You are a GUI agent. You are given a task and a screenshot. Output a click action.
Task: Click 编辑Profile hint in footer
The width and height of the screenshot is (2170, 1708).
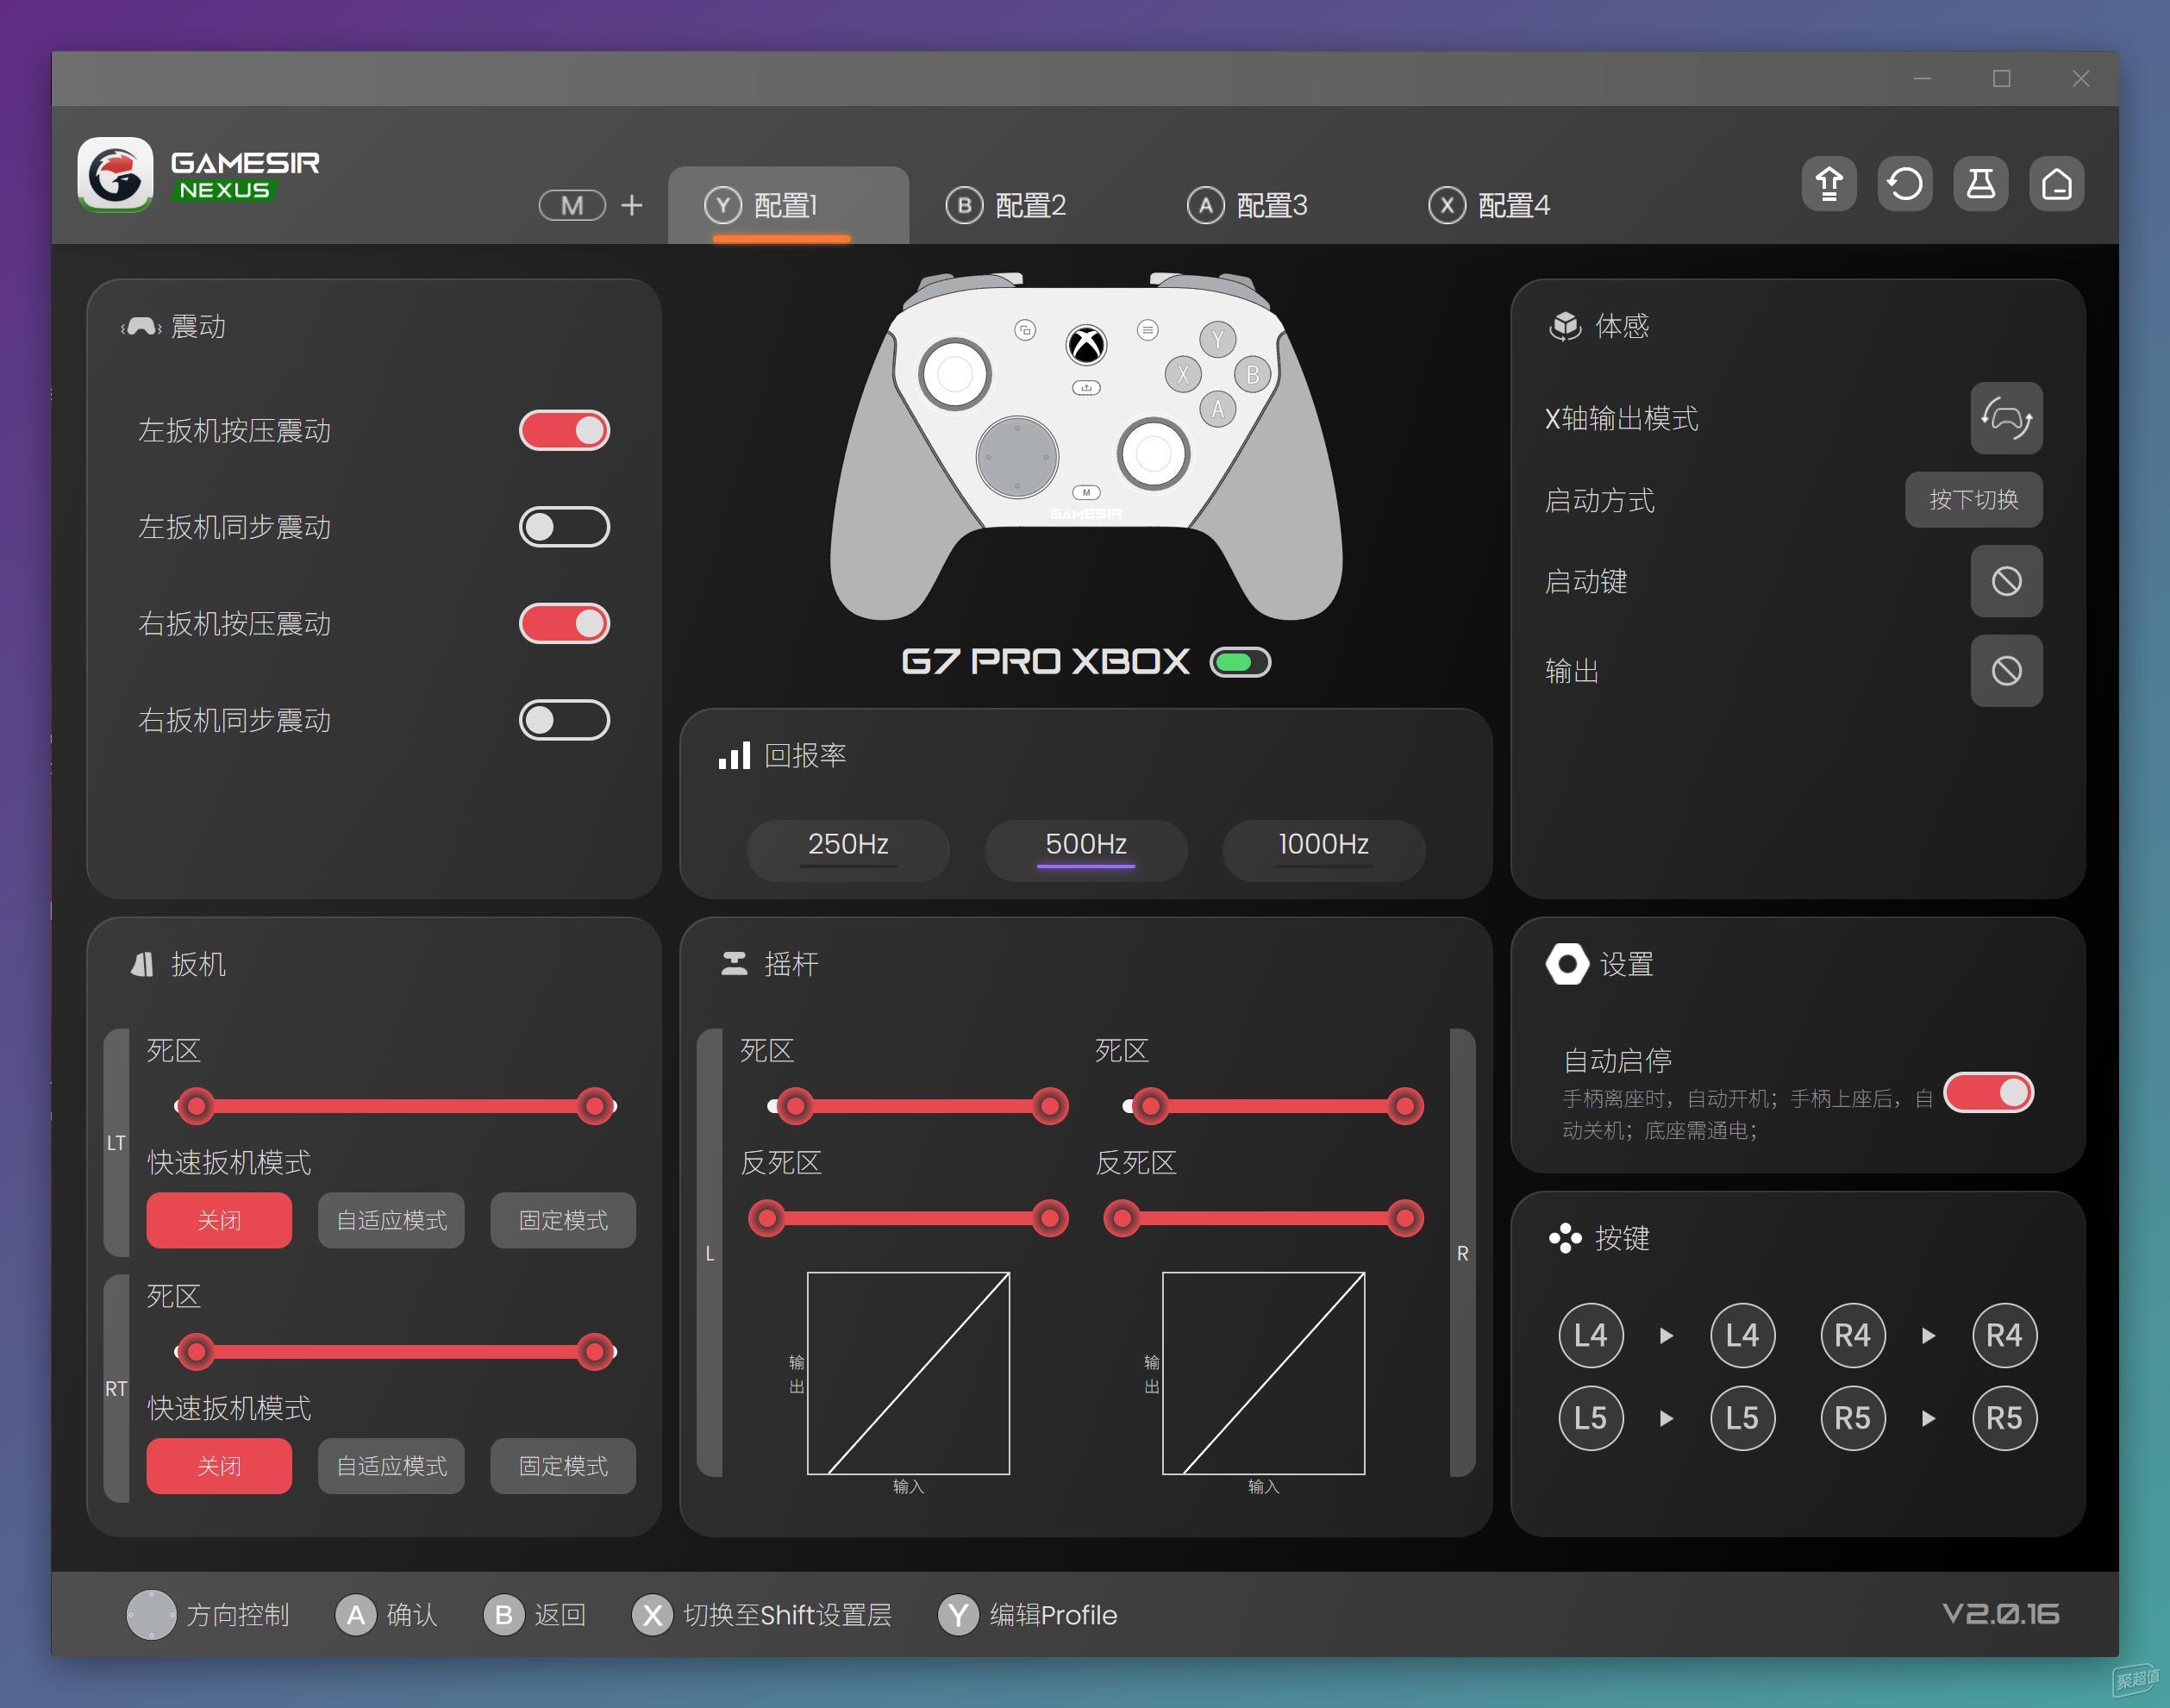tap(1028, 1615)
